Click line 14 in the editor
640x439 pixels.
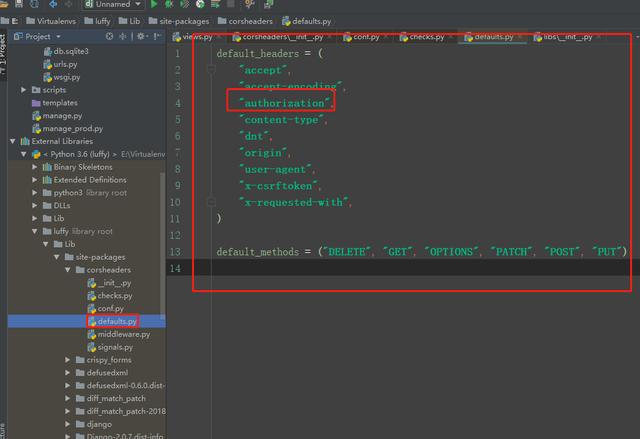tap(403, 268)
